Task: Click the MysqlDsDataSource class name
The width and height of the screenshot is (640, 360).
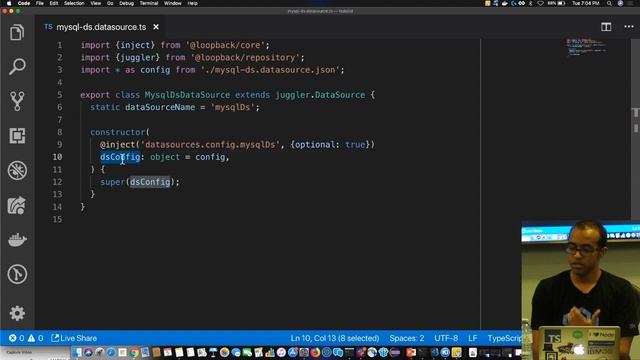Action: (x=187, y=95)
